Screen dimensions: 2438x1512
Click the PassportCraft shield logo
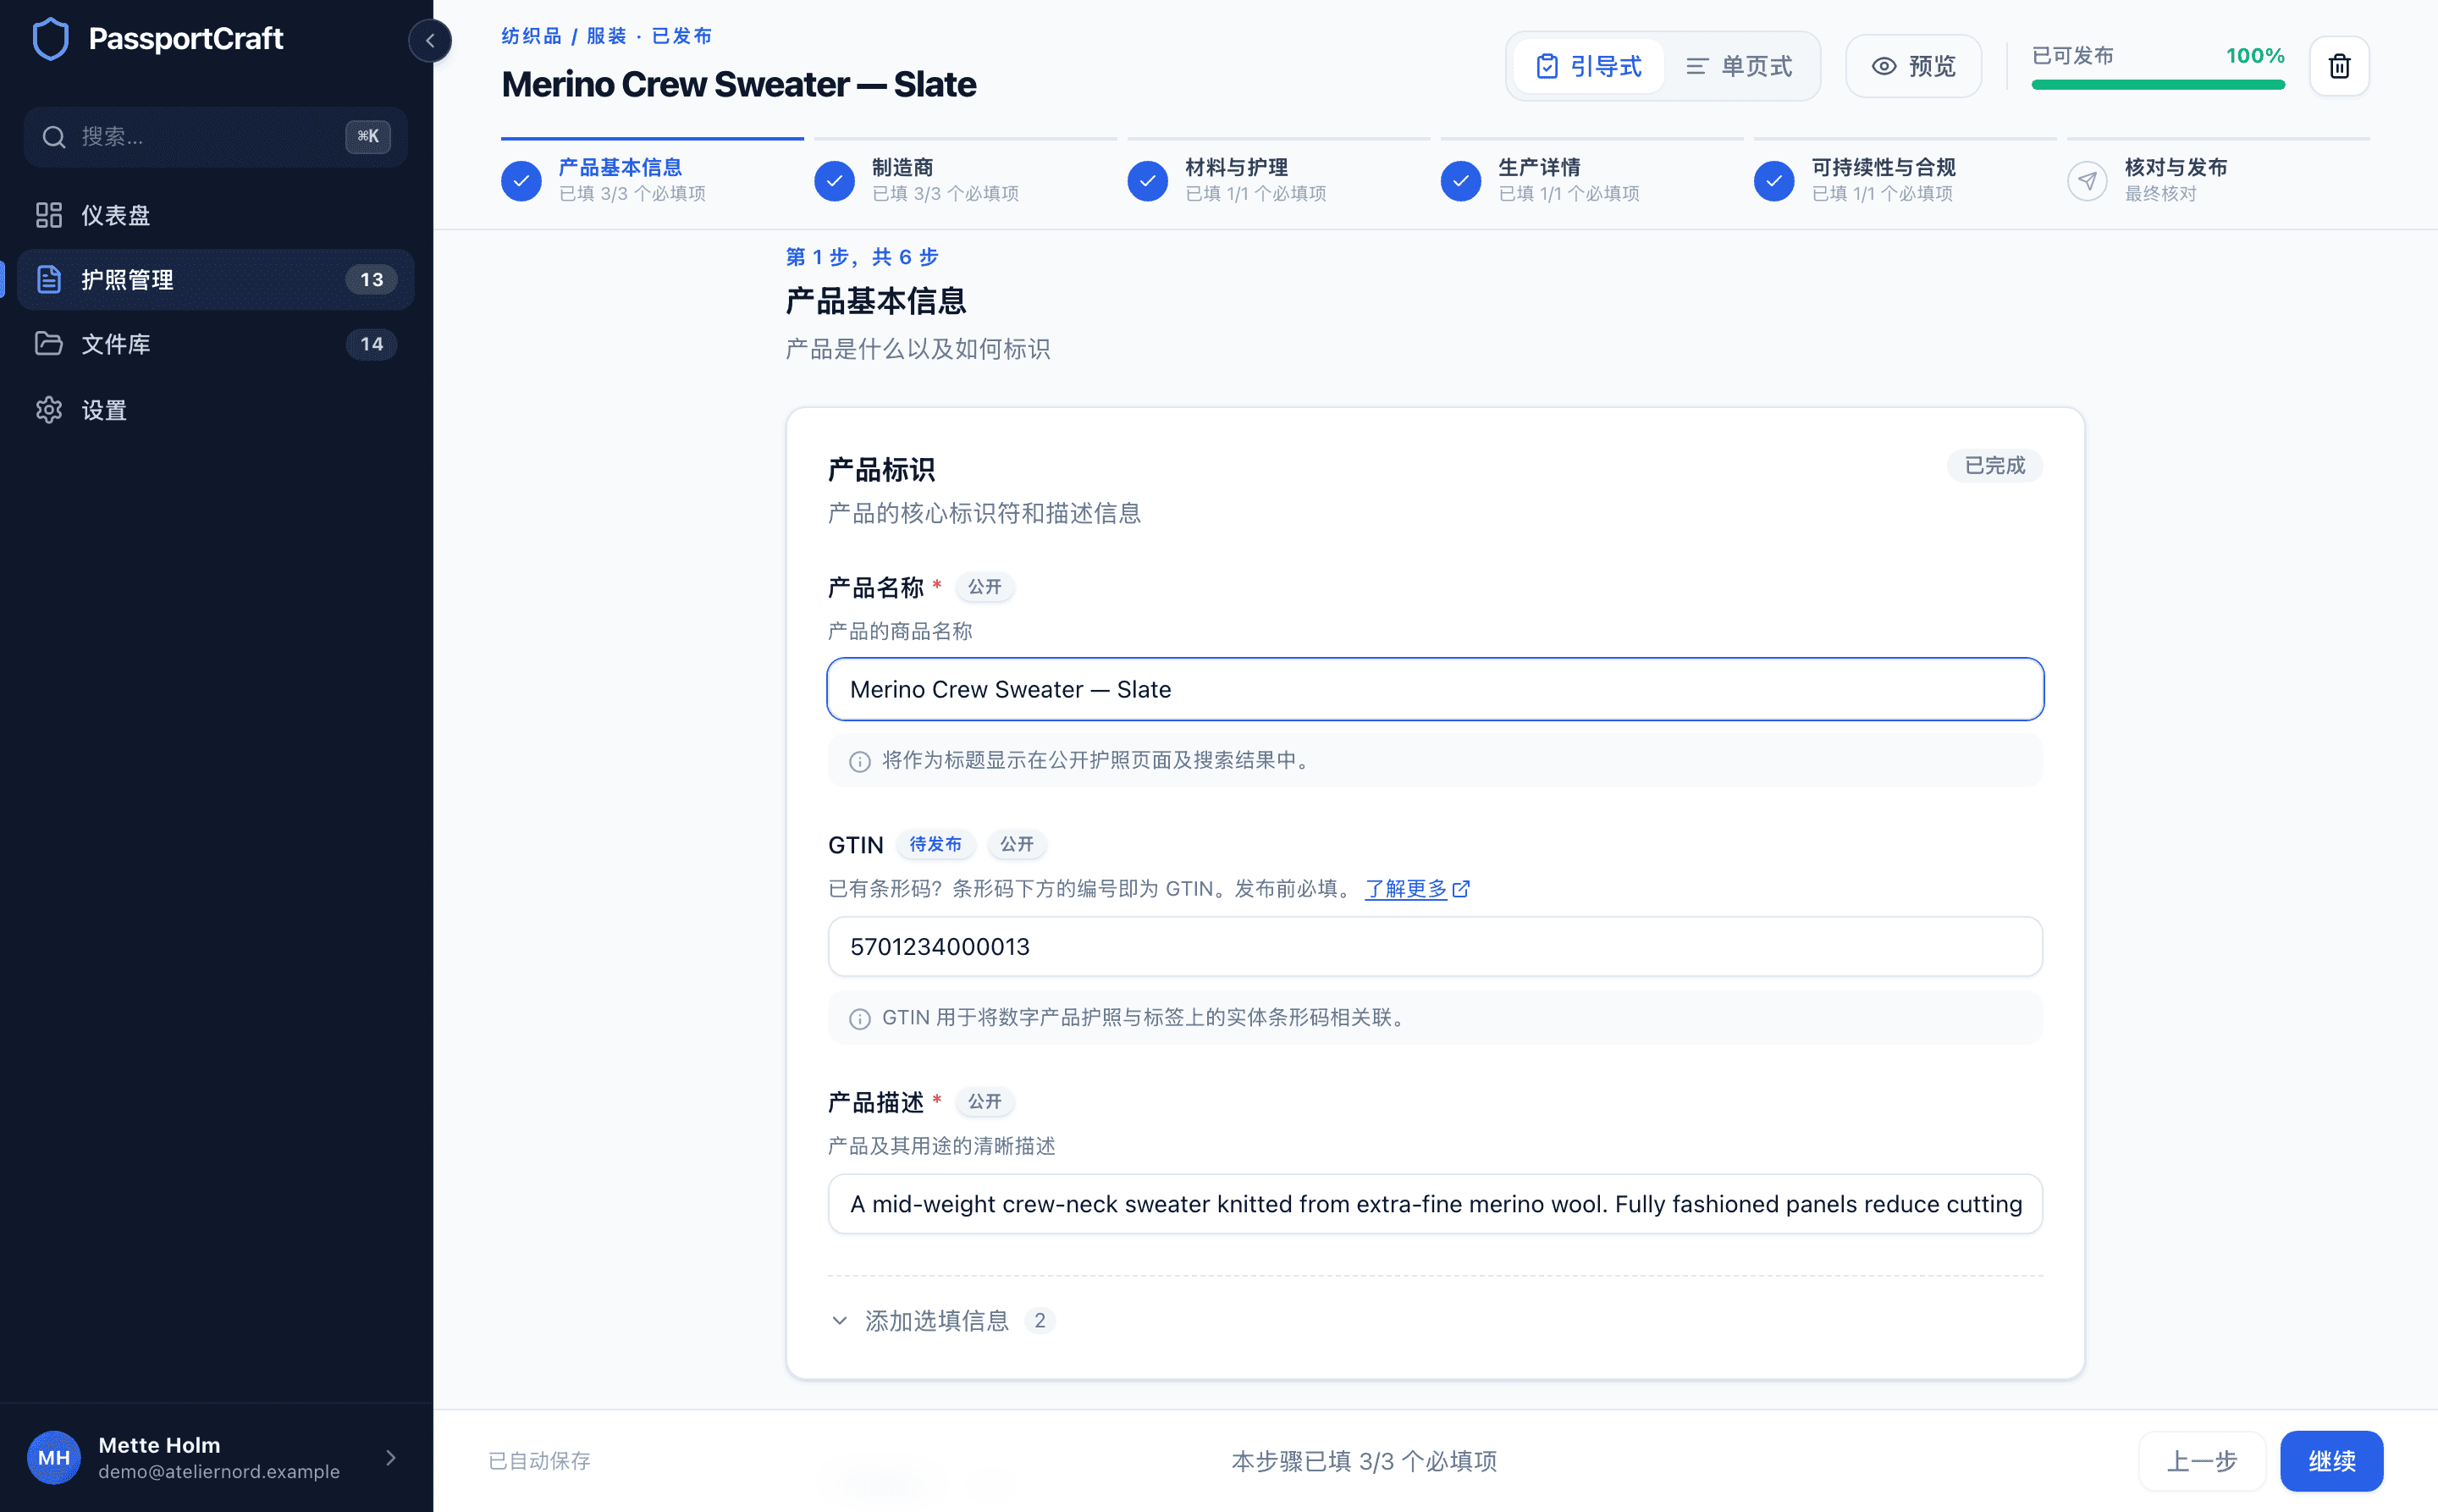pos(51,39)
